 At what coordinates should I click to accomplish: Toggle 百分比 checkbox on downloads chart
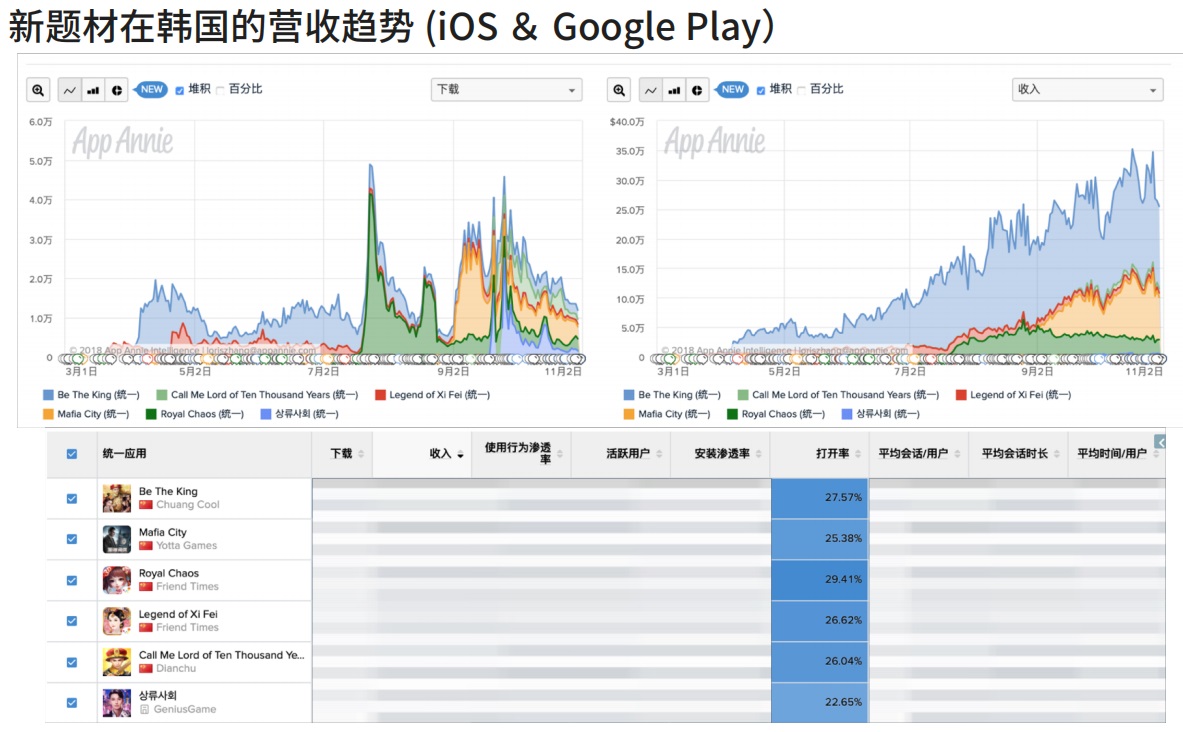pos(220,91)
